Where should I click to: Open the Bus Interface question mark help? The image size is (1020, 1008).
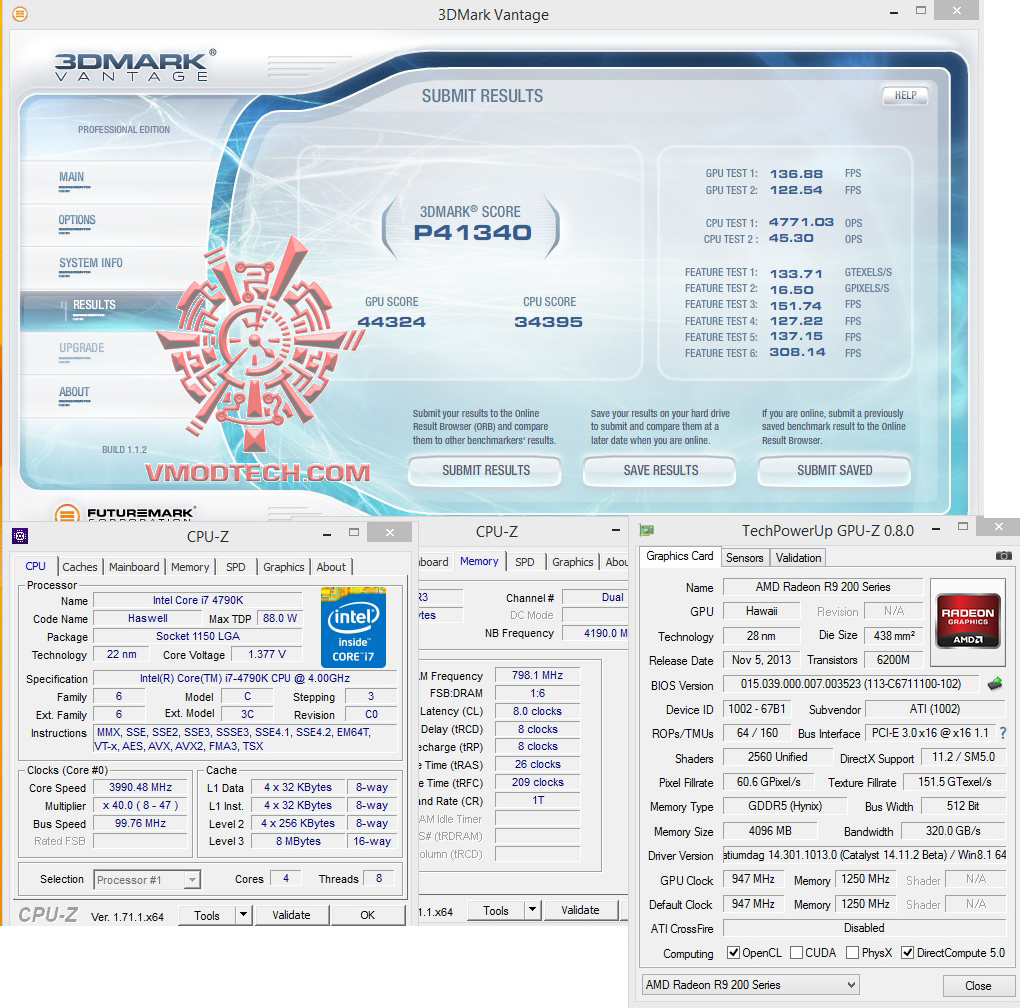[x=1003, y=733]
